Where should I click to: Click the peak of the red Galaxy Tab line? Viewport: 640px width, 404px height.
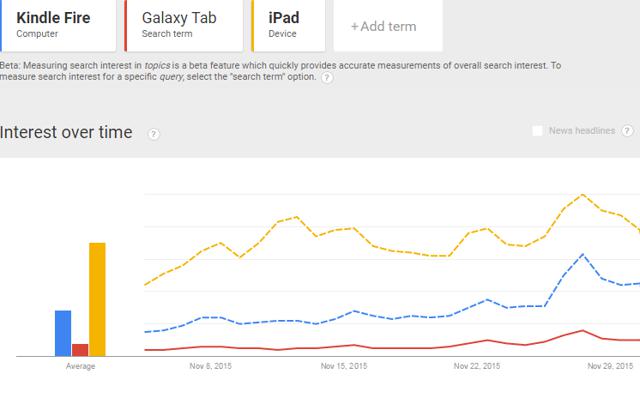pyautogui.click(x=582, y=331)
